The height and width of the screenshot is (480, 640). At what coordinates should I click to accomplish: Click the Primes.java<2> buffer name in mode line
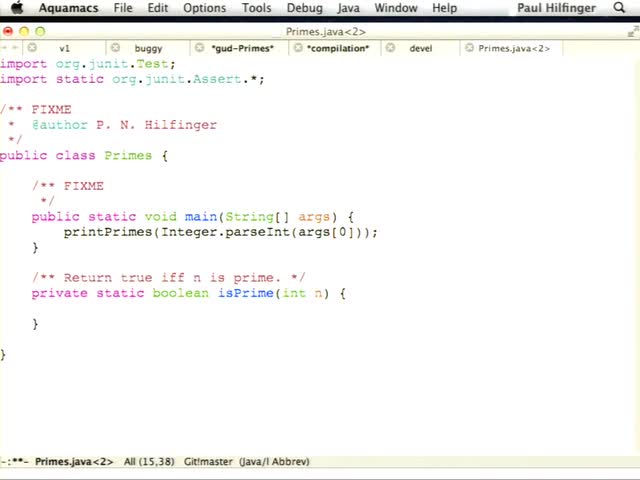pos(74,462)
